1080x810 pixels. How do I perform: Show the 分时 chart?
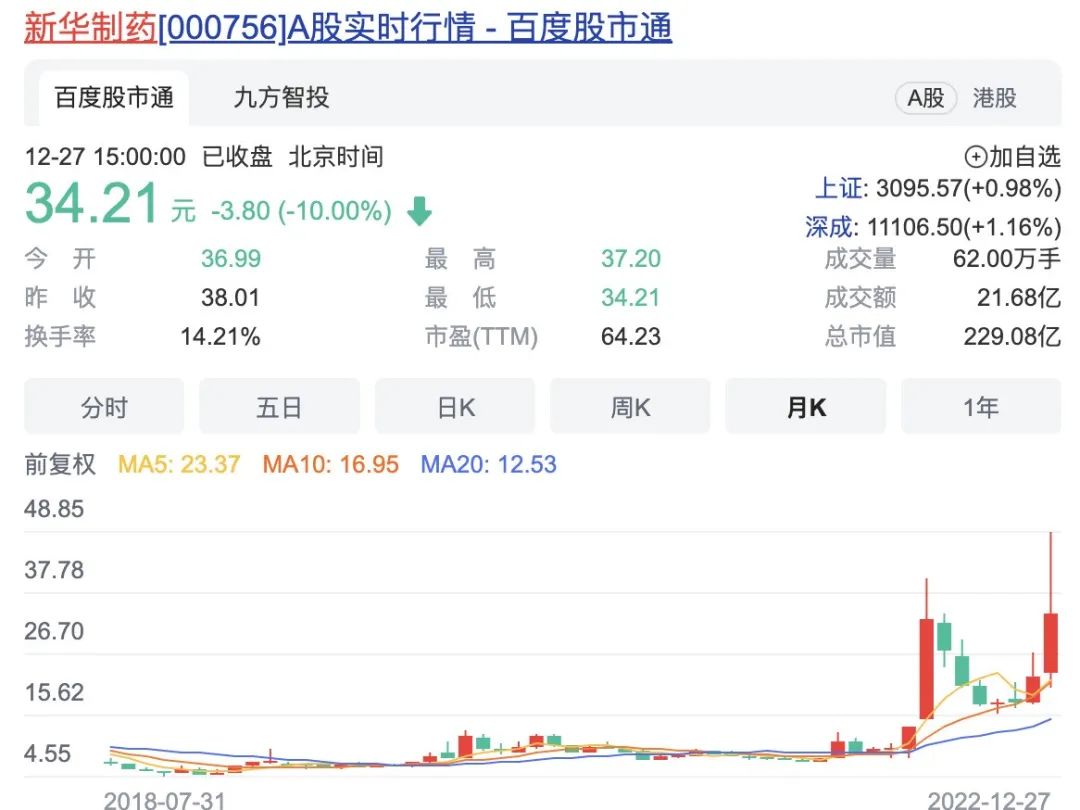(x=104, y=406)
